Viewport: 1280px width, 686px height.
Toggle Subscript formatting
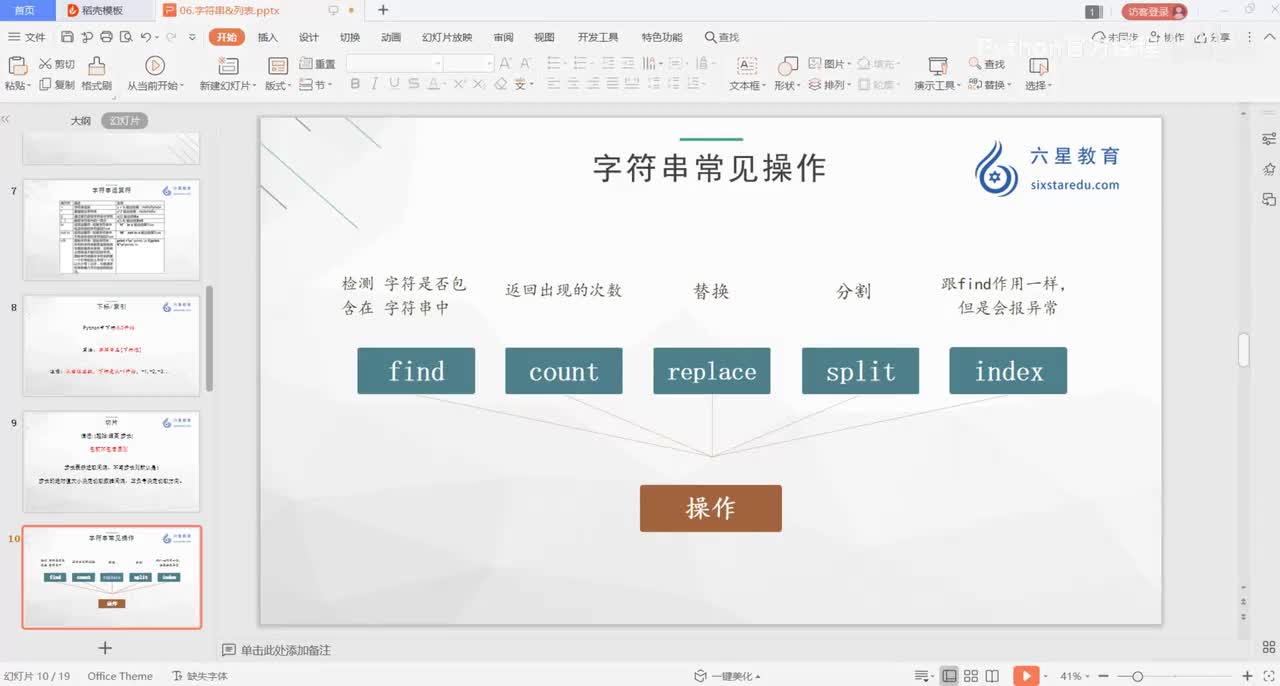tap(479, 85)
